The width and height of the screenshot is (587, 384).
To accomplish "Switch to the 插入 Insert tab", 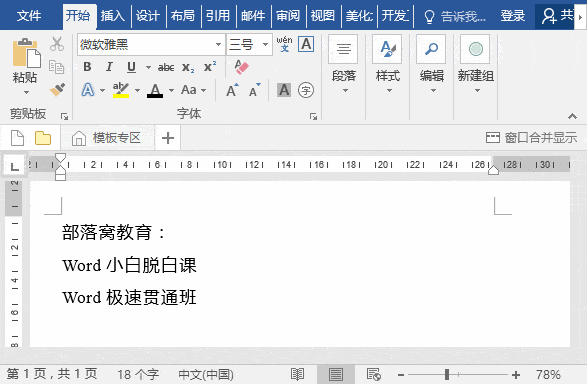I will click(x=113, y=16).
